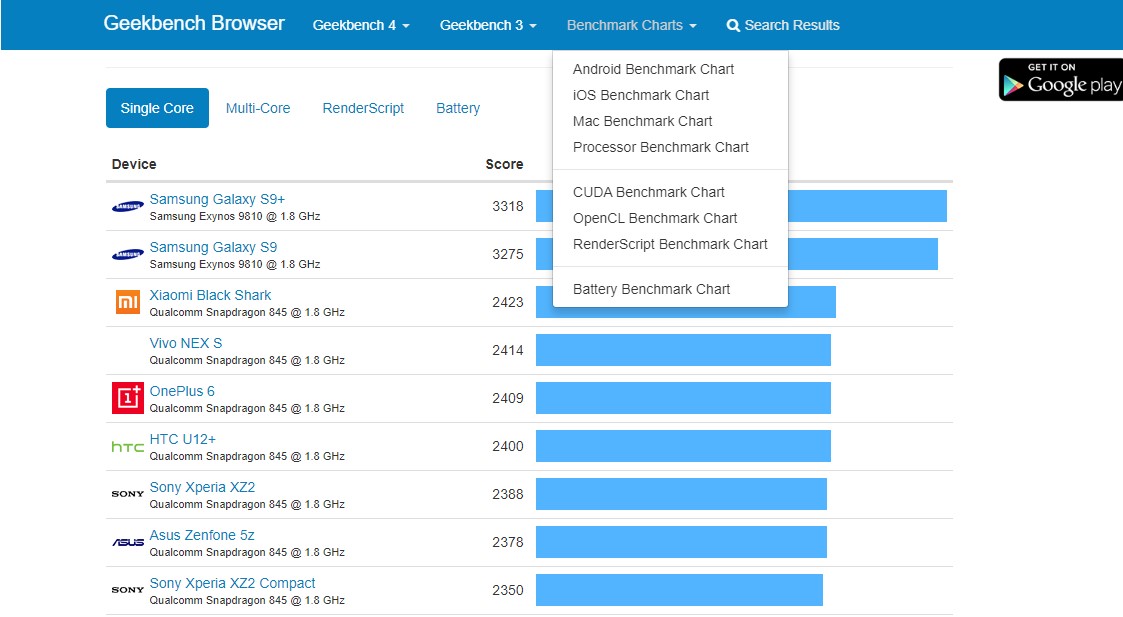
Task: Click the Google Play badge
Action: (x=1059, y=79)
